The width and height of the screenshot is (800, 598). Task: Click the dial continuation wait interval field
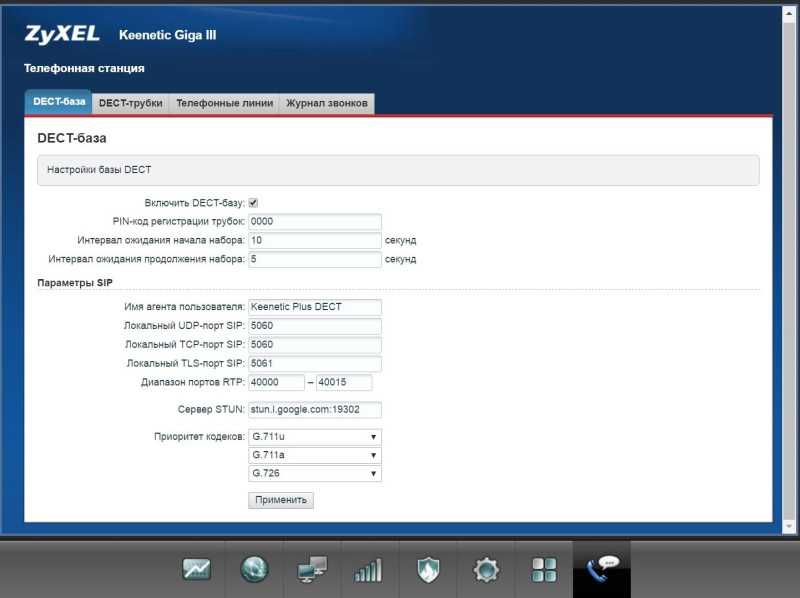click(315, 259)
